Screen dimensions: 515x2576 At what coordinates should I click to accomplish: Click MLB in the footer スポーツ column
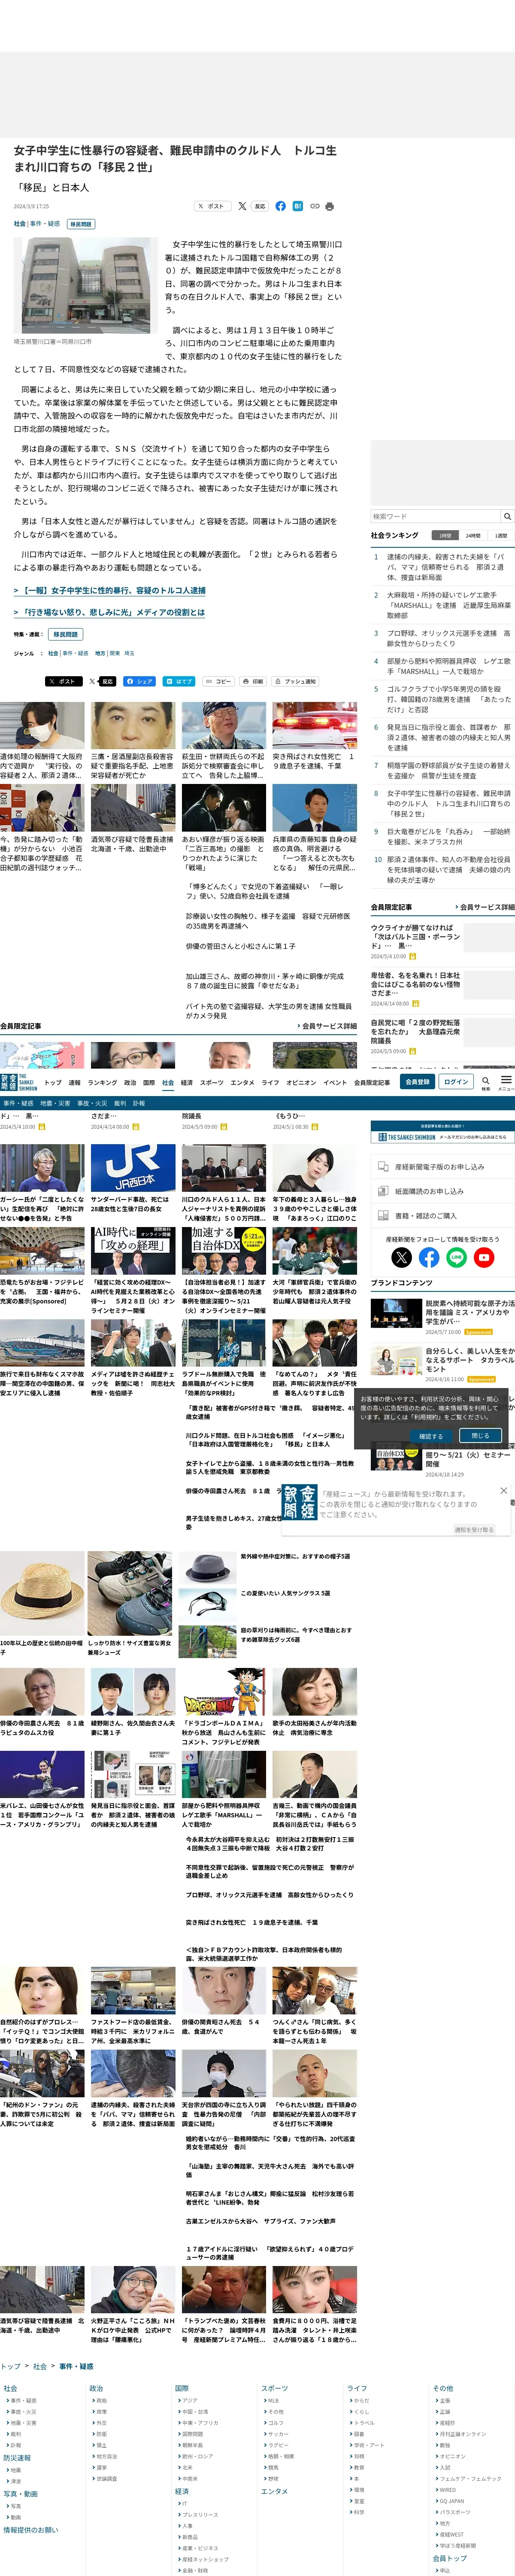pyautogui.click(x=272, y=2400)
